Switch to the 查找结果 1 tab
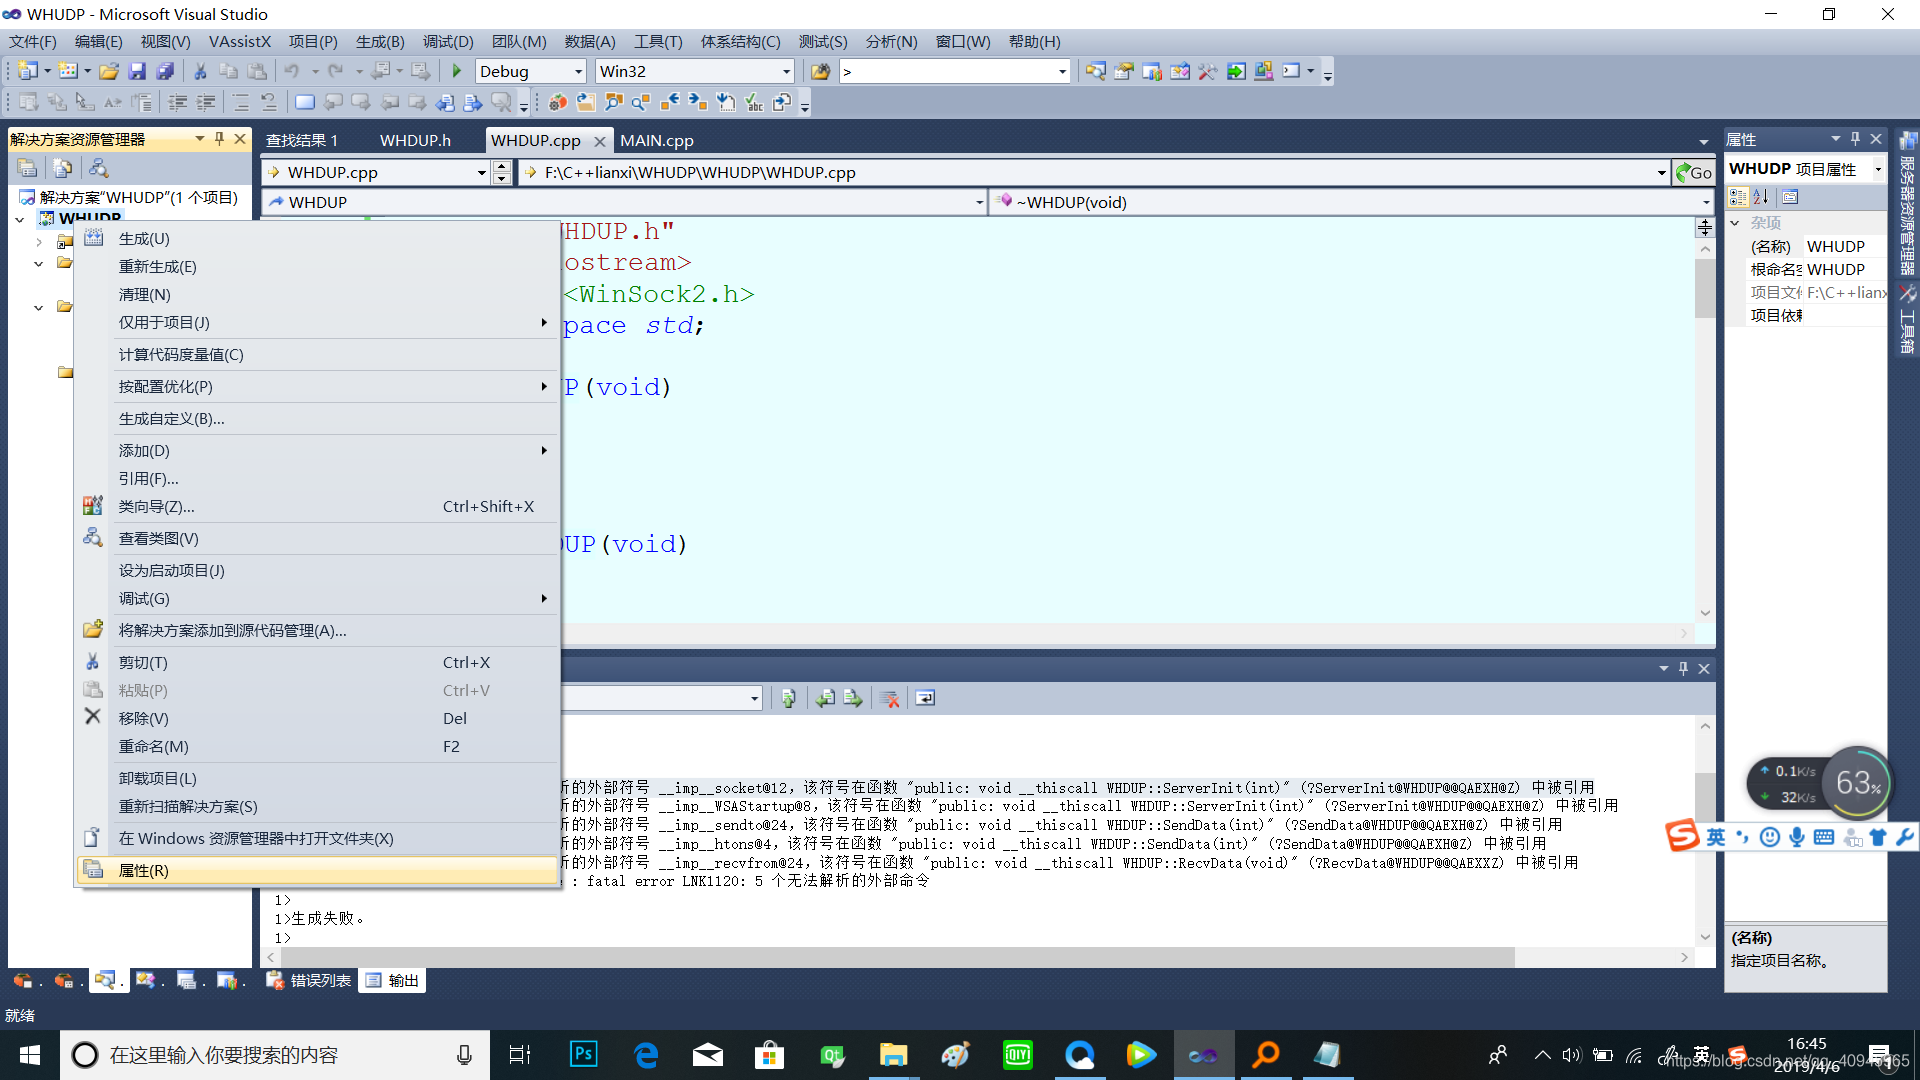1920x1080 pixels. pos(301,140)
